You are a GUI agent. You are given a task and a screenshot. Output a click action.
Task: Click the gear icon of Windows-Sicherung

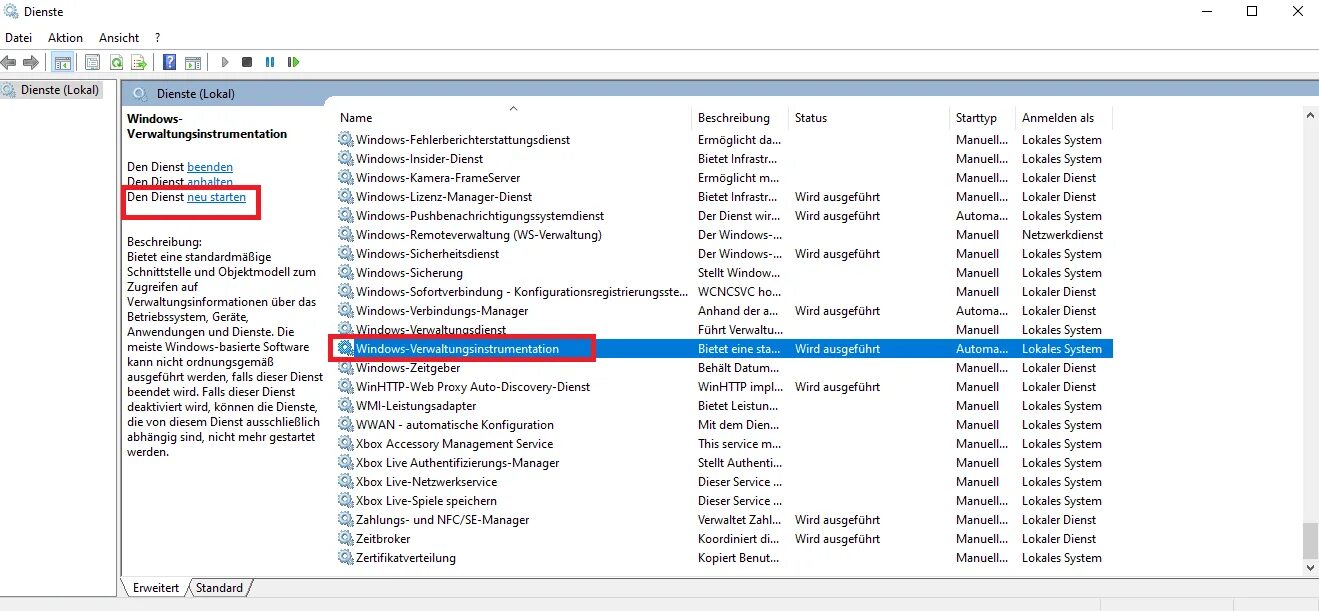click(x=346, y=272)
